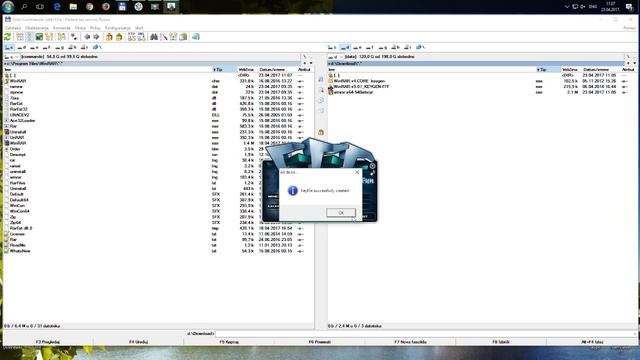This screenshot has width=640, height=360.
Task: Open left panel directory history arrow
Action: [311, 63]
